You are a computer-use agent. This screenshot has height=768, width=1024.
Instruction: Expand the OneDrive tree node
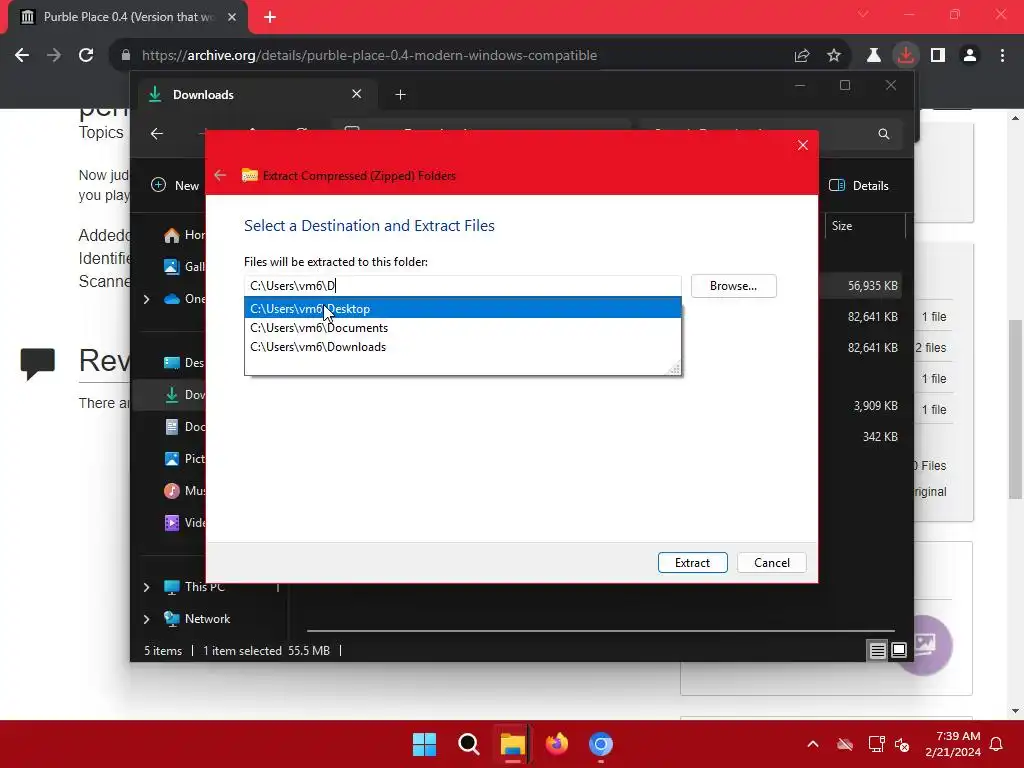click(146, 299)
